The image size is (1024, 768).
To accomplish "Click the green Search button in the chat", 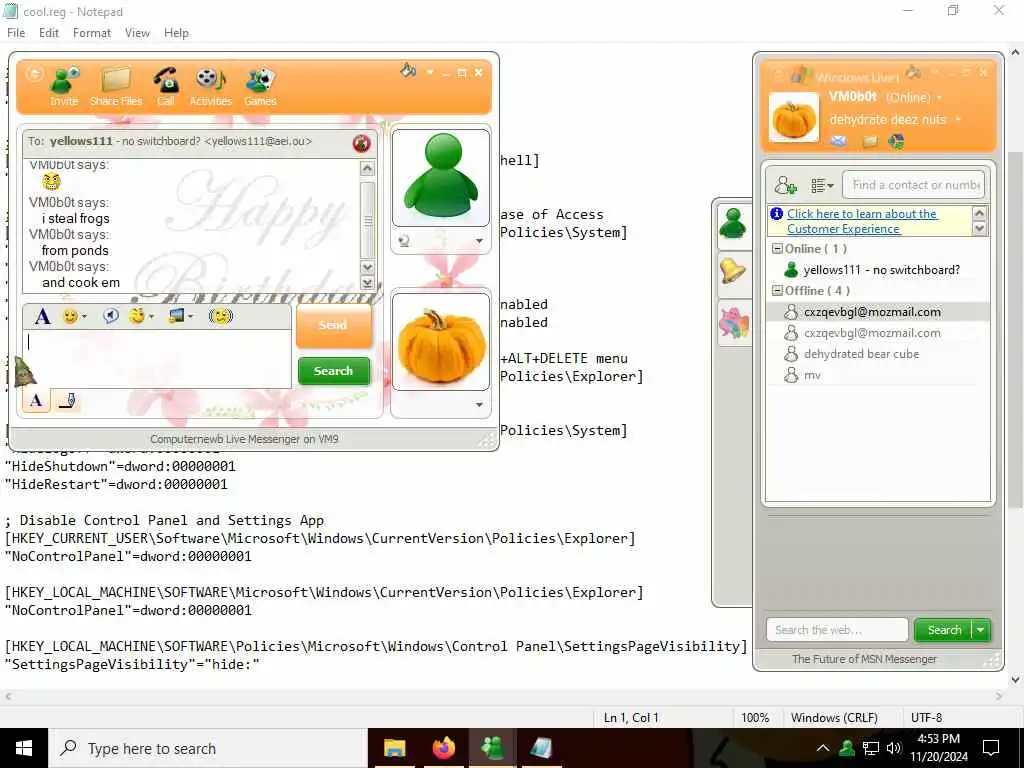I will coord(334,371).
